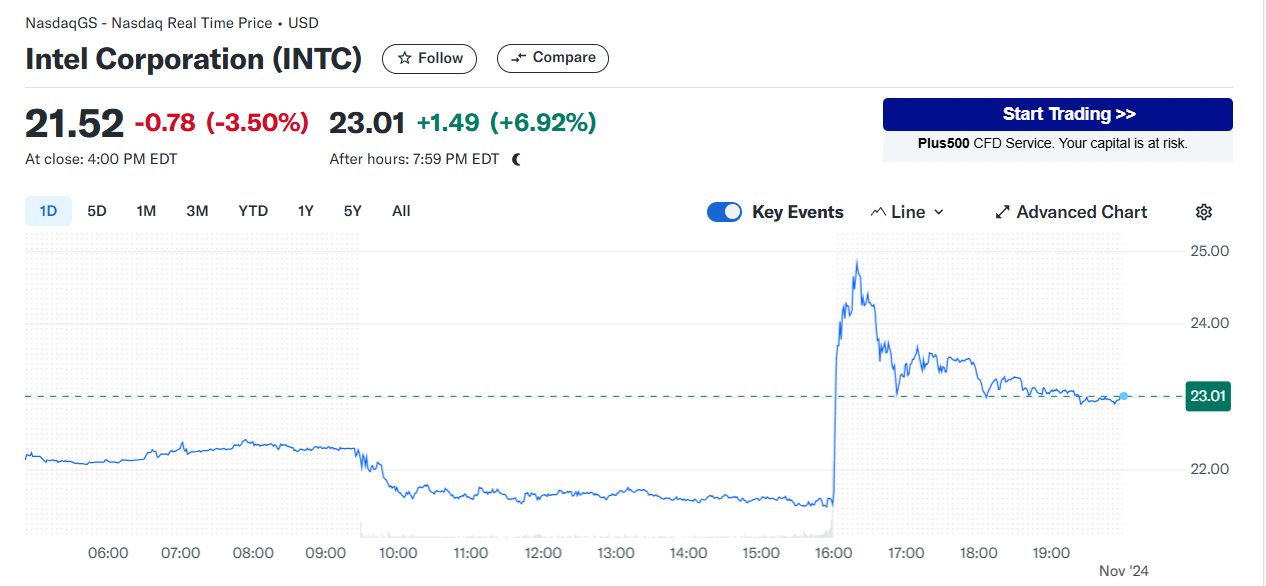Click the price spike peak near 16:00

857,263
